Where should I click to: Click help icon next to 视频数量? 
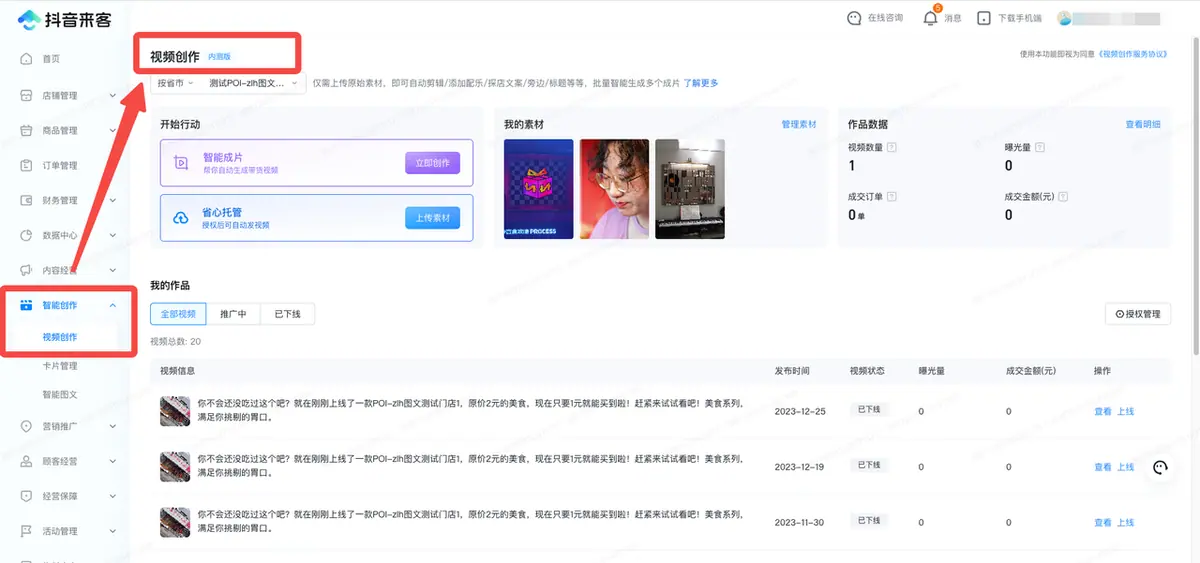[x=891, y=148]
